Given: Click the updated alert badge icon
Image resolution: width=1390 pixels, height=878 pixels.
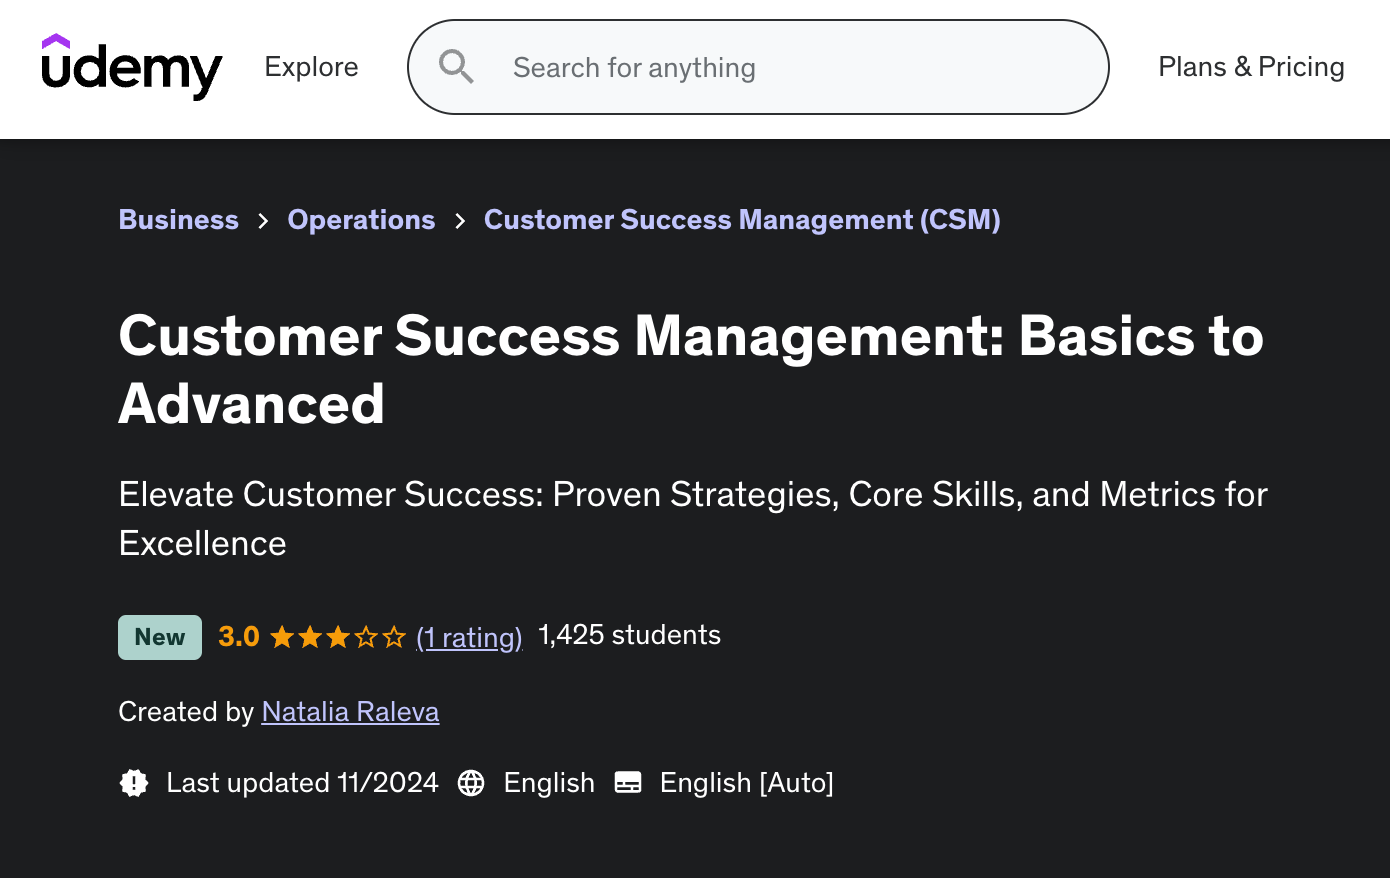Looking at the screenshot, I should pos(134,782).
